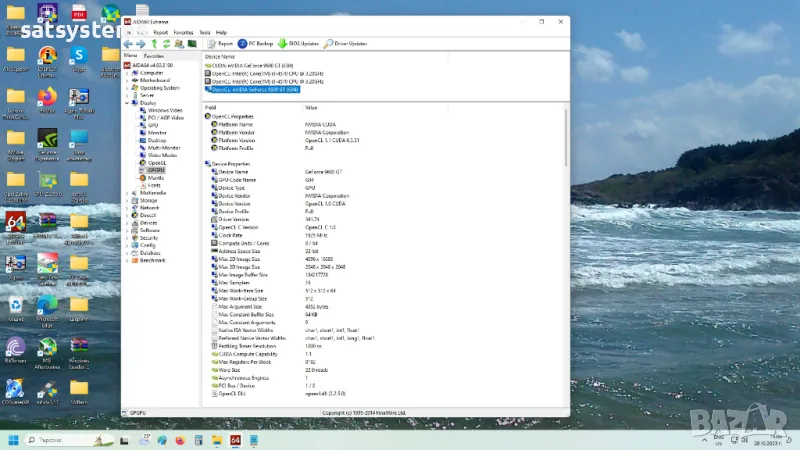This screenshot has width=800, height=450.
Task: Open the Favorites menu
Action: [x=183, y=32]
